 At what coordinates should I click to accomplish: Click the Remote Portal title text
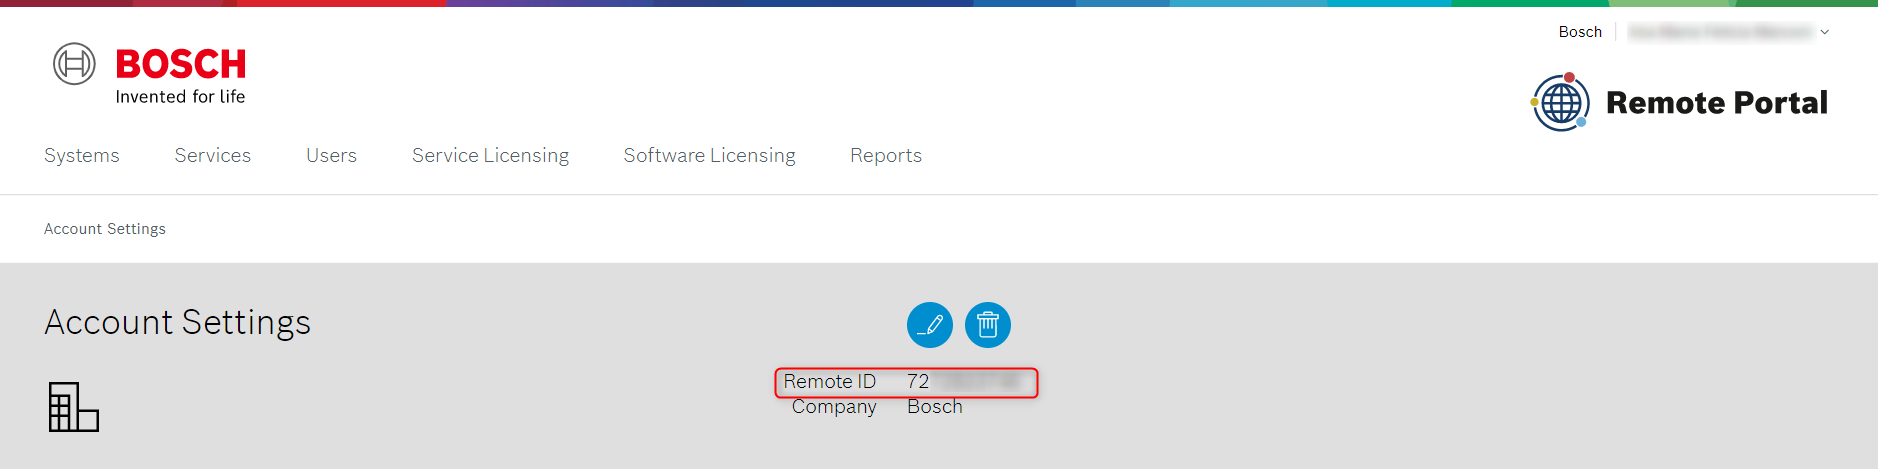(1717, 102)
